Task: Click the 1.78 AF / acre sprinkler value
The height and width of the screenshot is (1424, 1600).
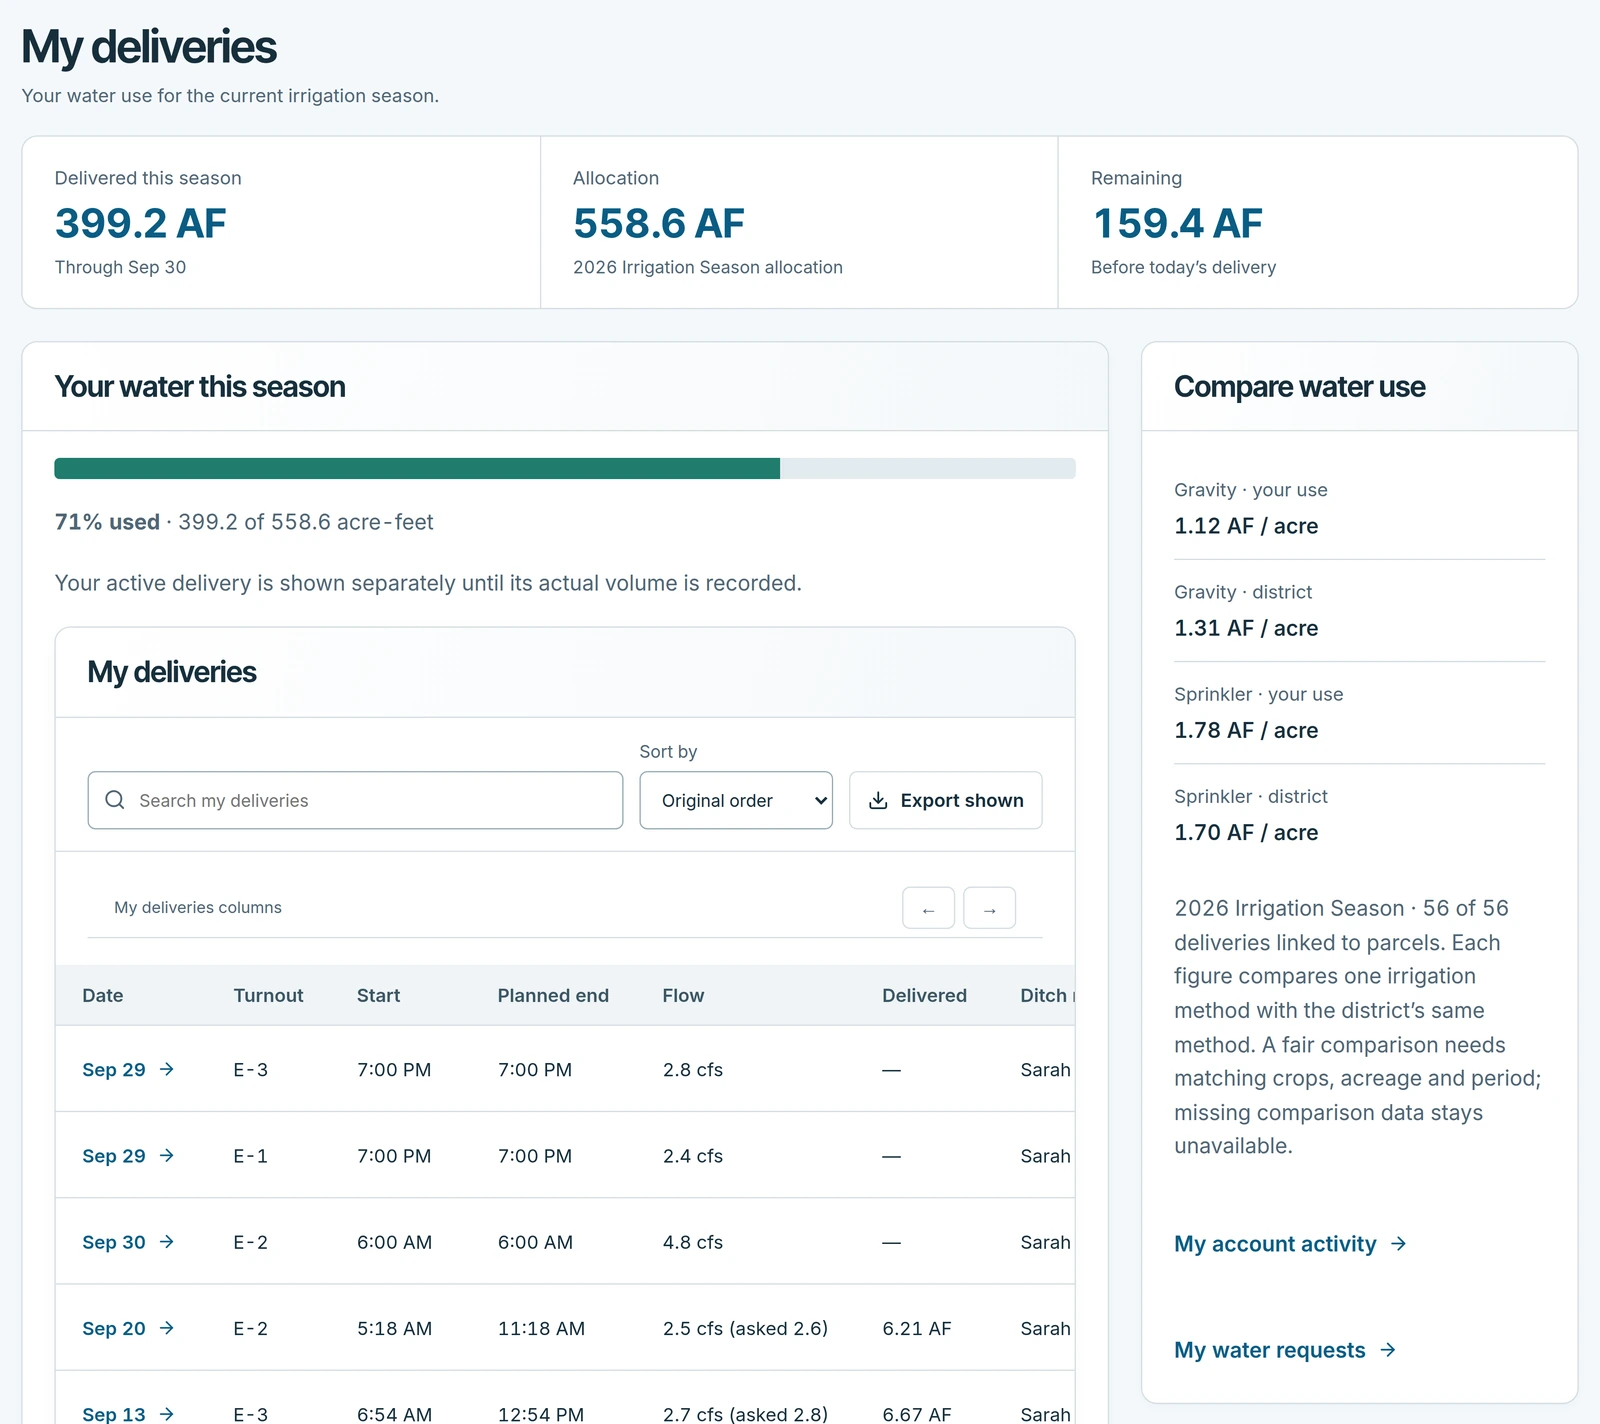Action: [1246, 730]
